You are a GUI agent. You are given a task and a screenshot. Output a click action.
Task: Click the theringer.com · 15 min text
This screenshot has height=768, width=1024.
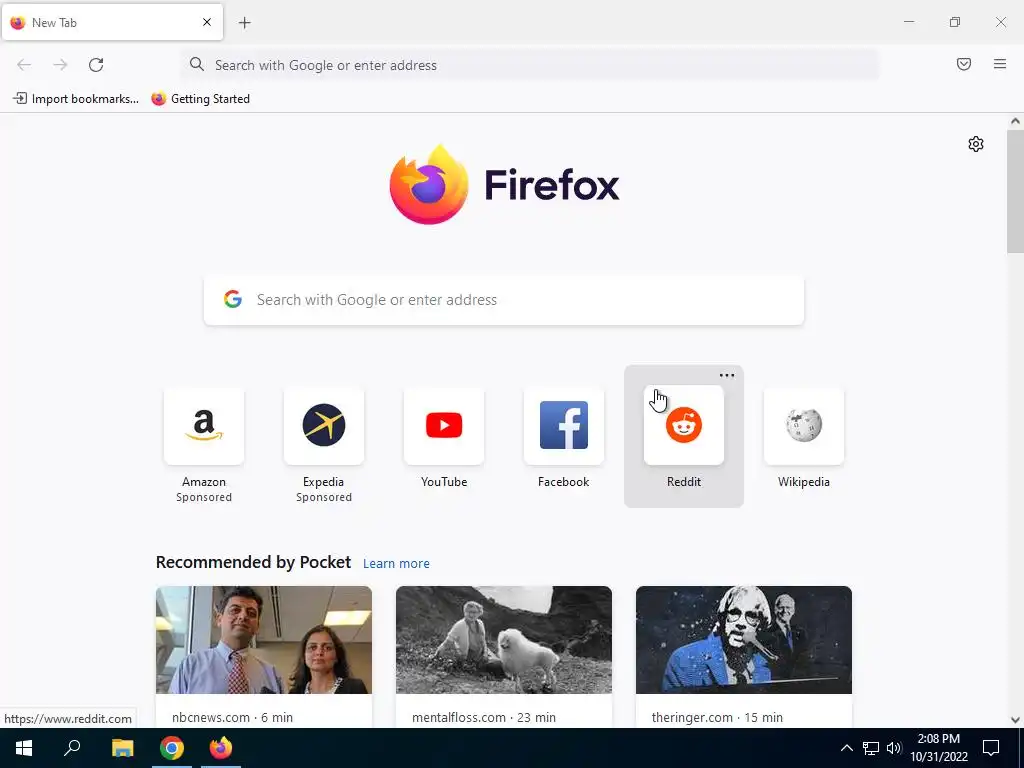pos(717,717)
